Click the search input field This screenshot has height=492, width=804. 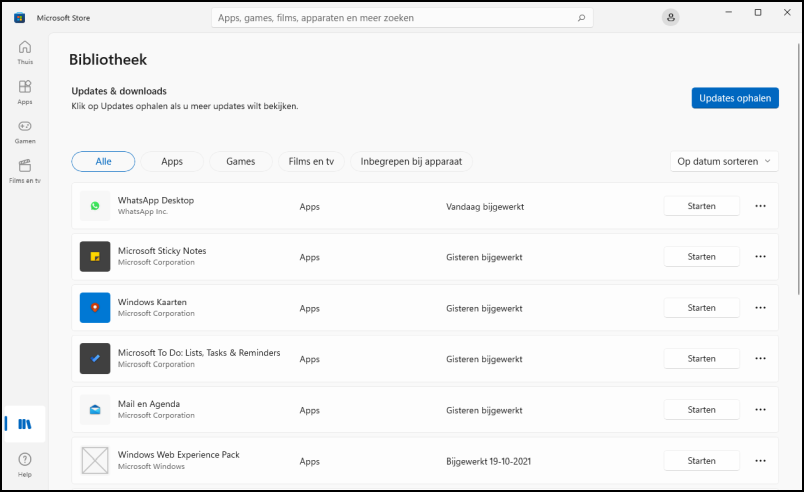point(402,18)
